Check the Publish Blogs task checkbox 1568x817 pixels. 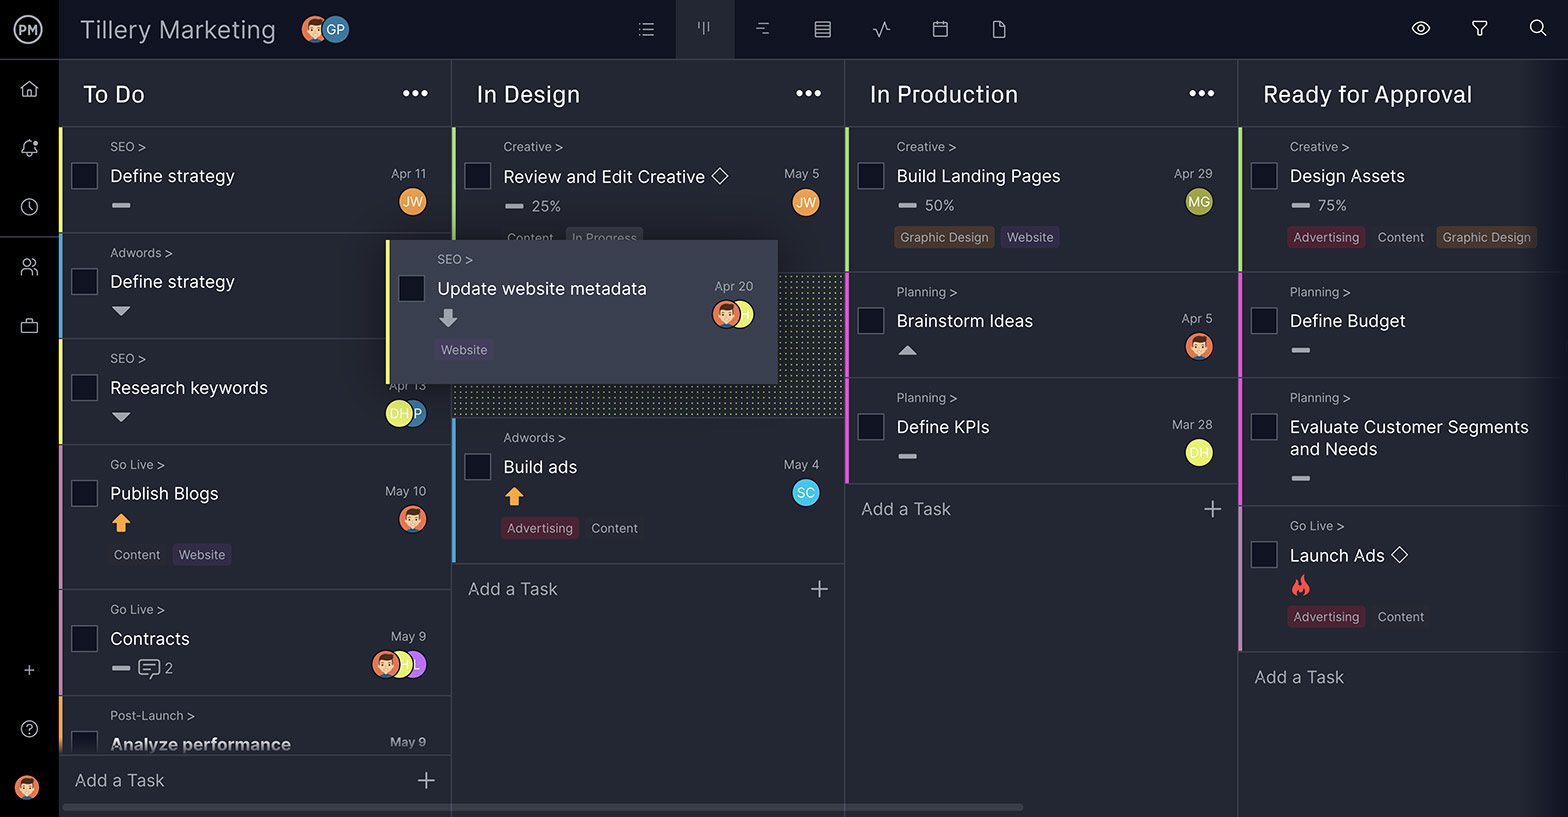point(85,493)
